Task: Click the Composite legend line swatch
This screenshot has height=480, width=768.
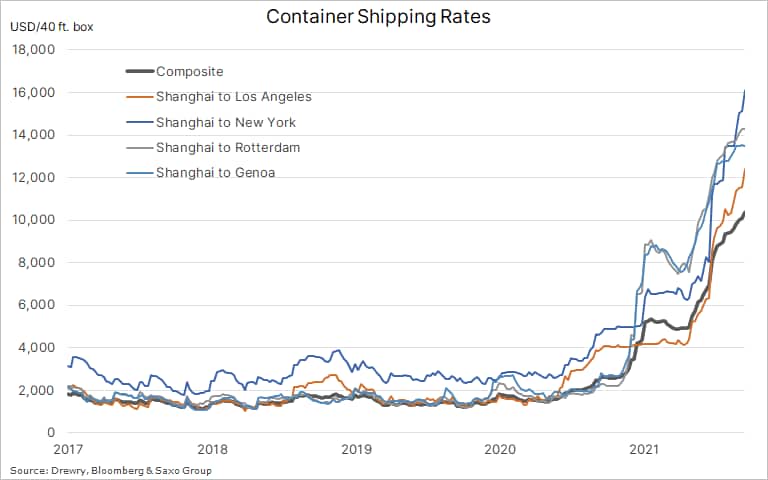Action: pyautogui.click(x=138, y=71)
